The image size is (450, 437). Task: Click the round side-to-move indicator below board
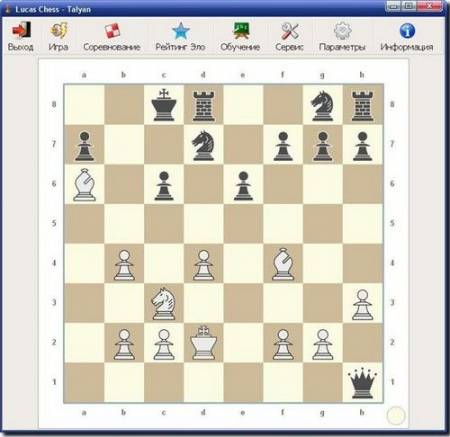pos(396,415)
